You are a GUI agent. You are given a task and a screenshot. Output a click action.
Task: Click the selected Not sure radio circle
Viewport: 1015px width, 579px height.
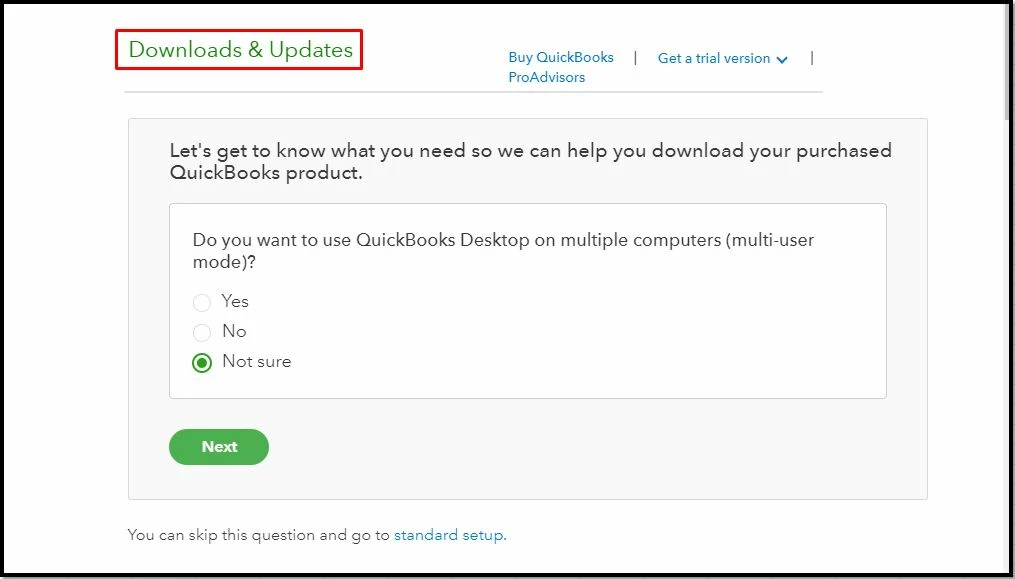[202, 363]
